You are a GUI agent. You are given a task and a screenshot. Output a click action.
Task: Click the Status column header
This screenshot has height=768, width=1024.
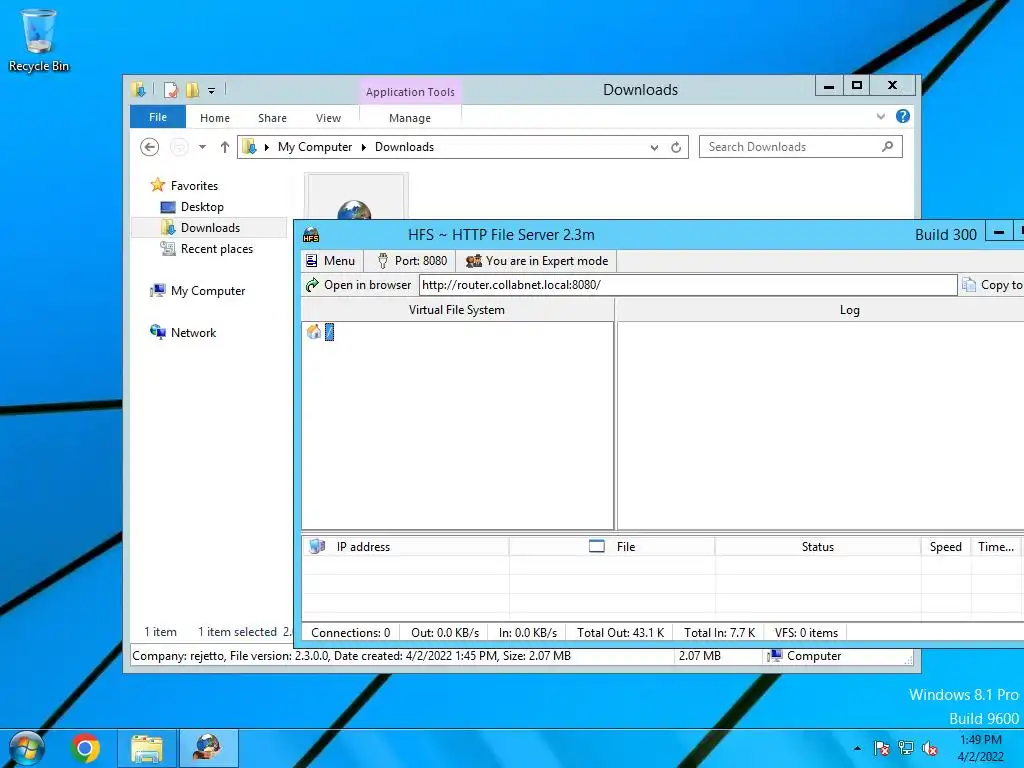(818, 547)
